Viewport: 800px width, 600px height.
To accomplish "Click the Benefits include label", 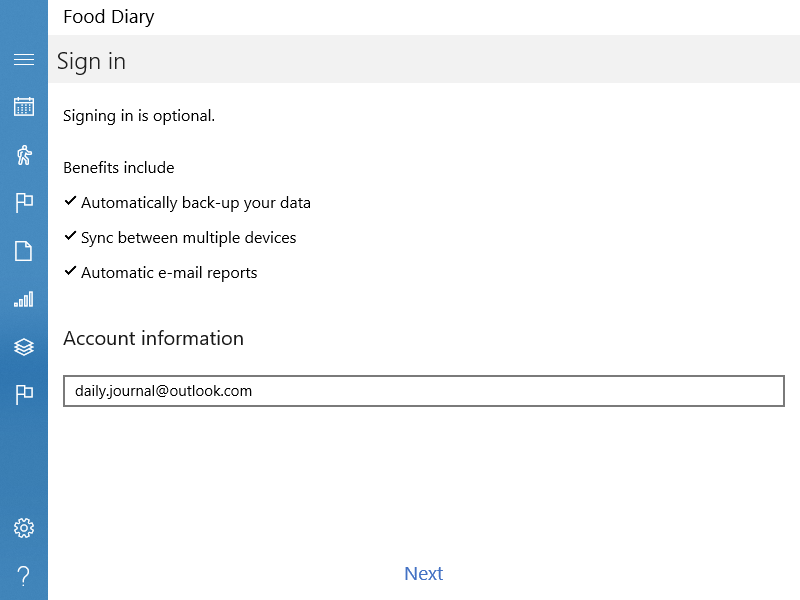I will (x=118, y=168).
